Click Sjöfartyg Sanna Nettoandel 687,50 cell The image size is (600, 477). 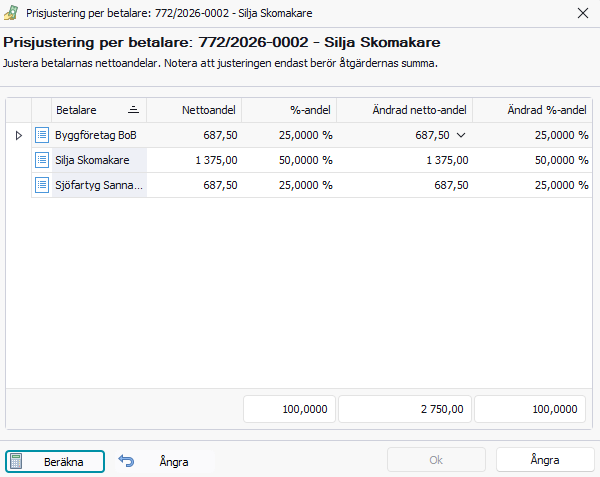(x=194, y=185)
